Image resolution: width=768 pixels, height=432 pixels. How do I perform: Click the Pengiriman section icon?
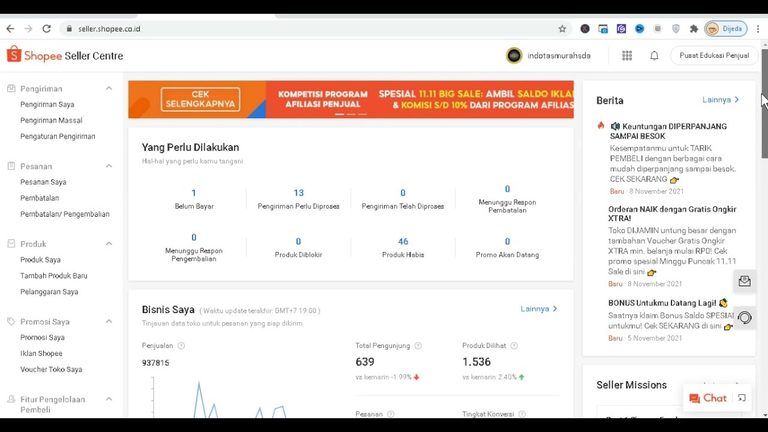11,88
